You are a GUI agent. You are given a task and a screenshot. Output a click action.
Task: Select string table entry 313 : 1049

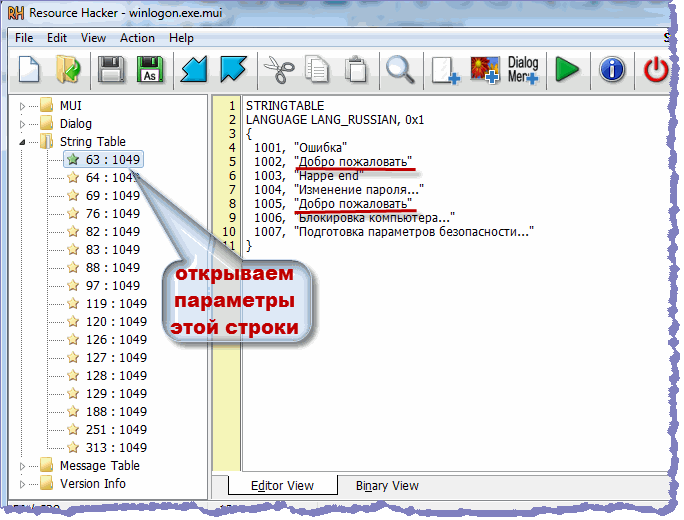(x=116, y=448)
